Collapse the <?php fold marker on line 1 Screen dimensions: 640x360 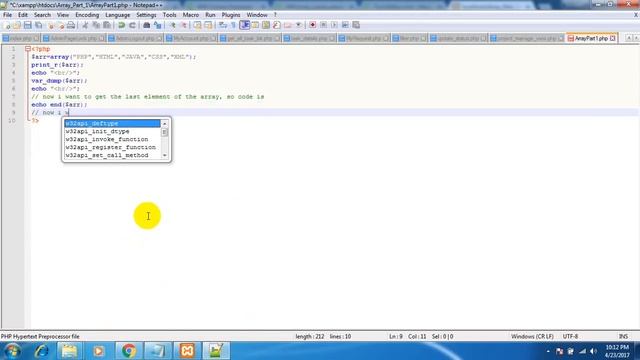pyautogui.click(x=28, y=49)
